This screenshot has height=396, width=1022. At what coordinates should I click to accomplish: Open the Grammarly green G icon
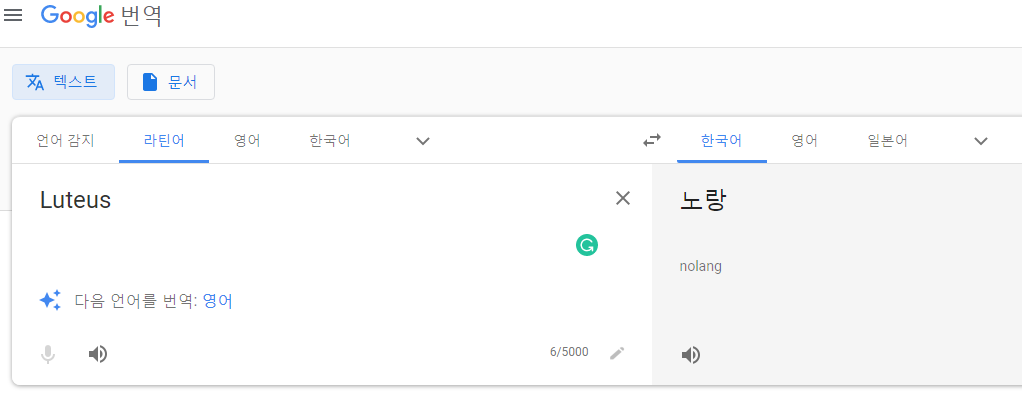pyautogui.click(x=587, y=245)
